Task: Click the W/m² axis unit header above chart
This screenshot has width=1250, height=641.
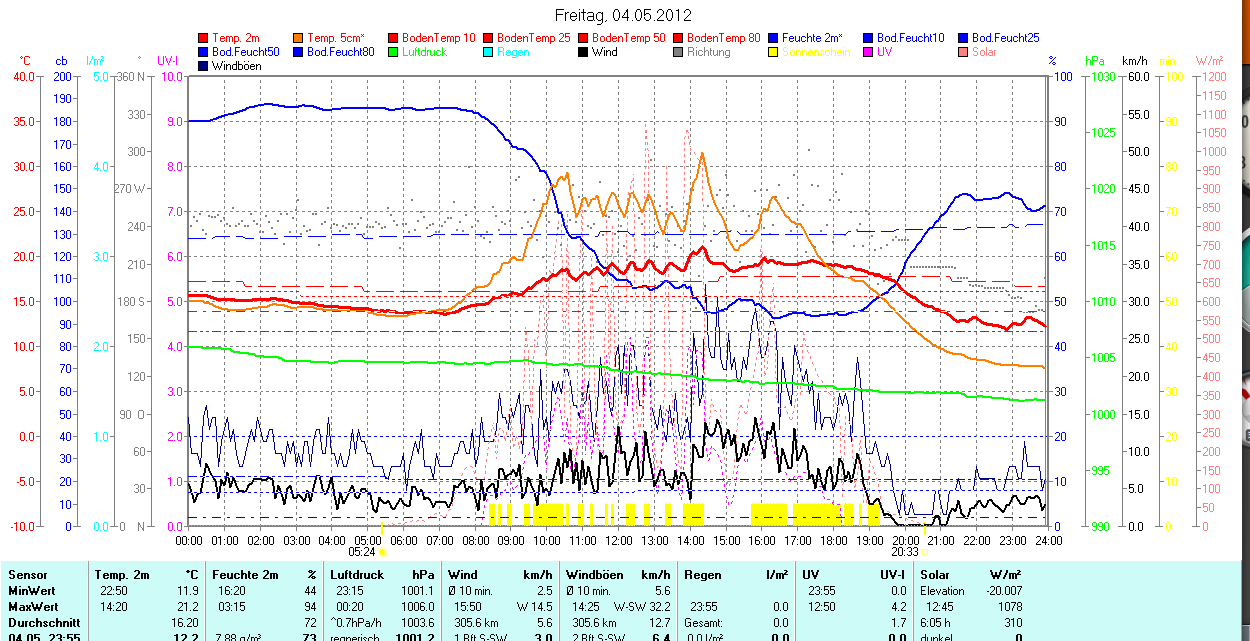Action: (x=1209, y=61)
